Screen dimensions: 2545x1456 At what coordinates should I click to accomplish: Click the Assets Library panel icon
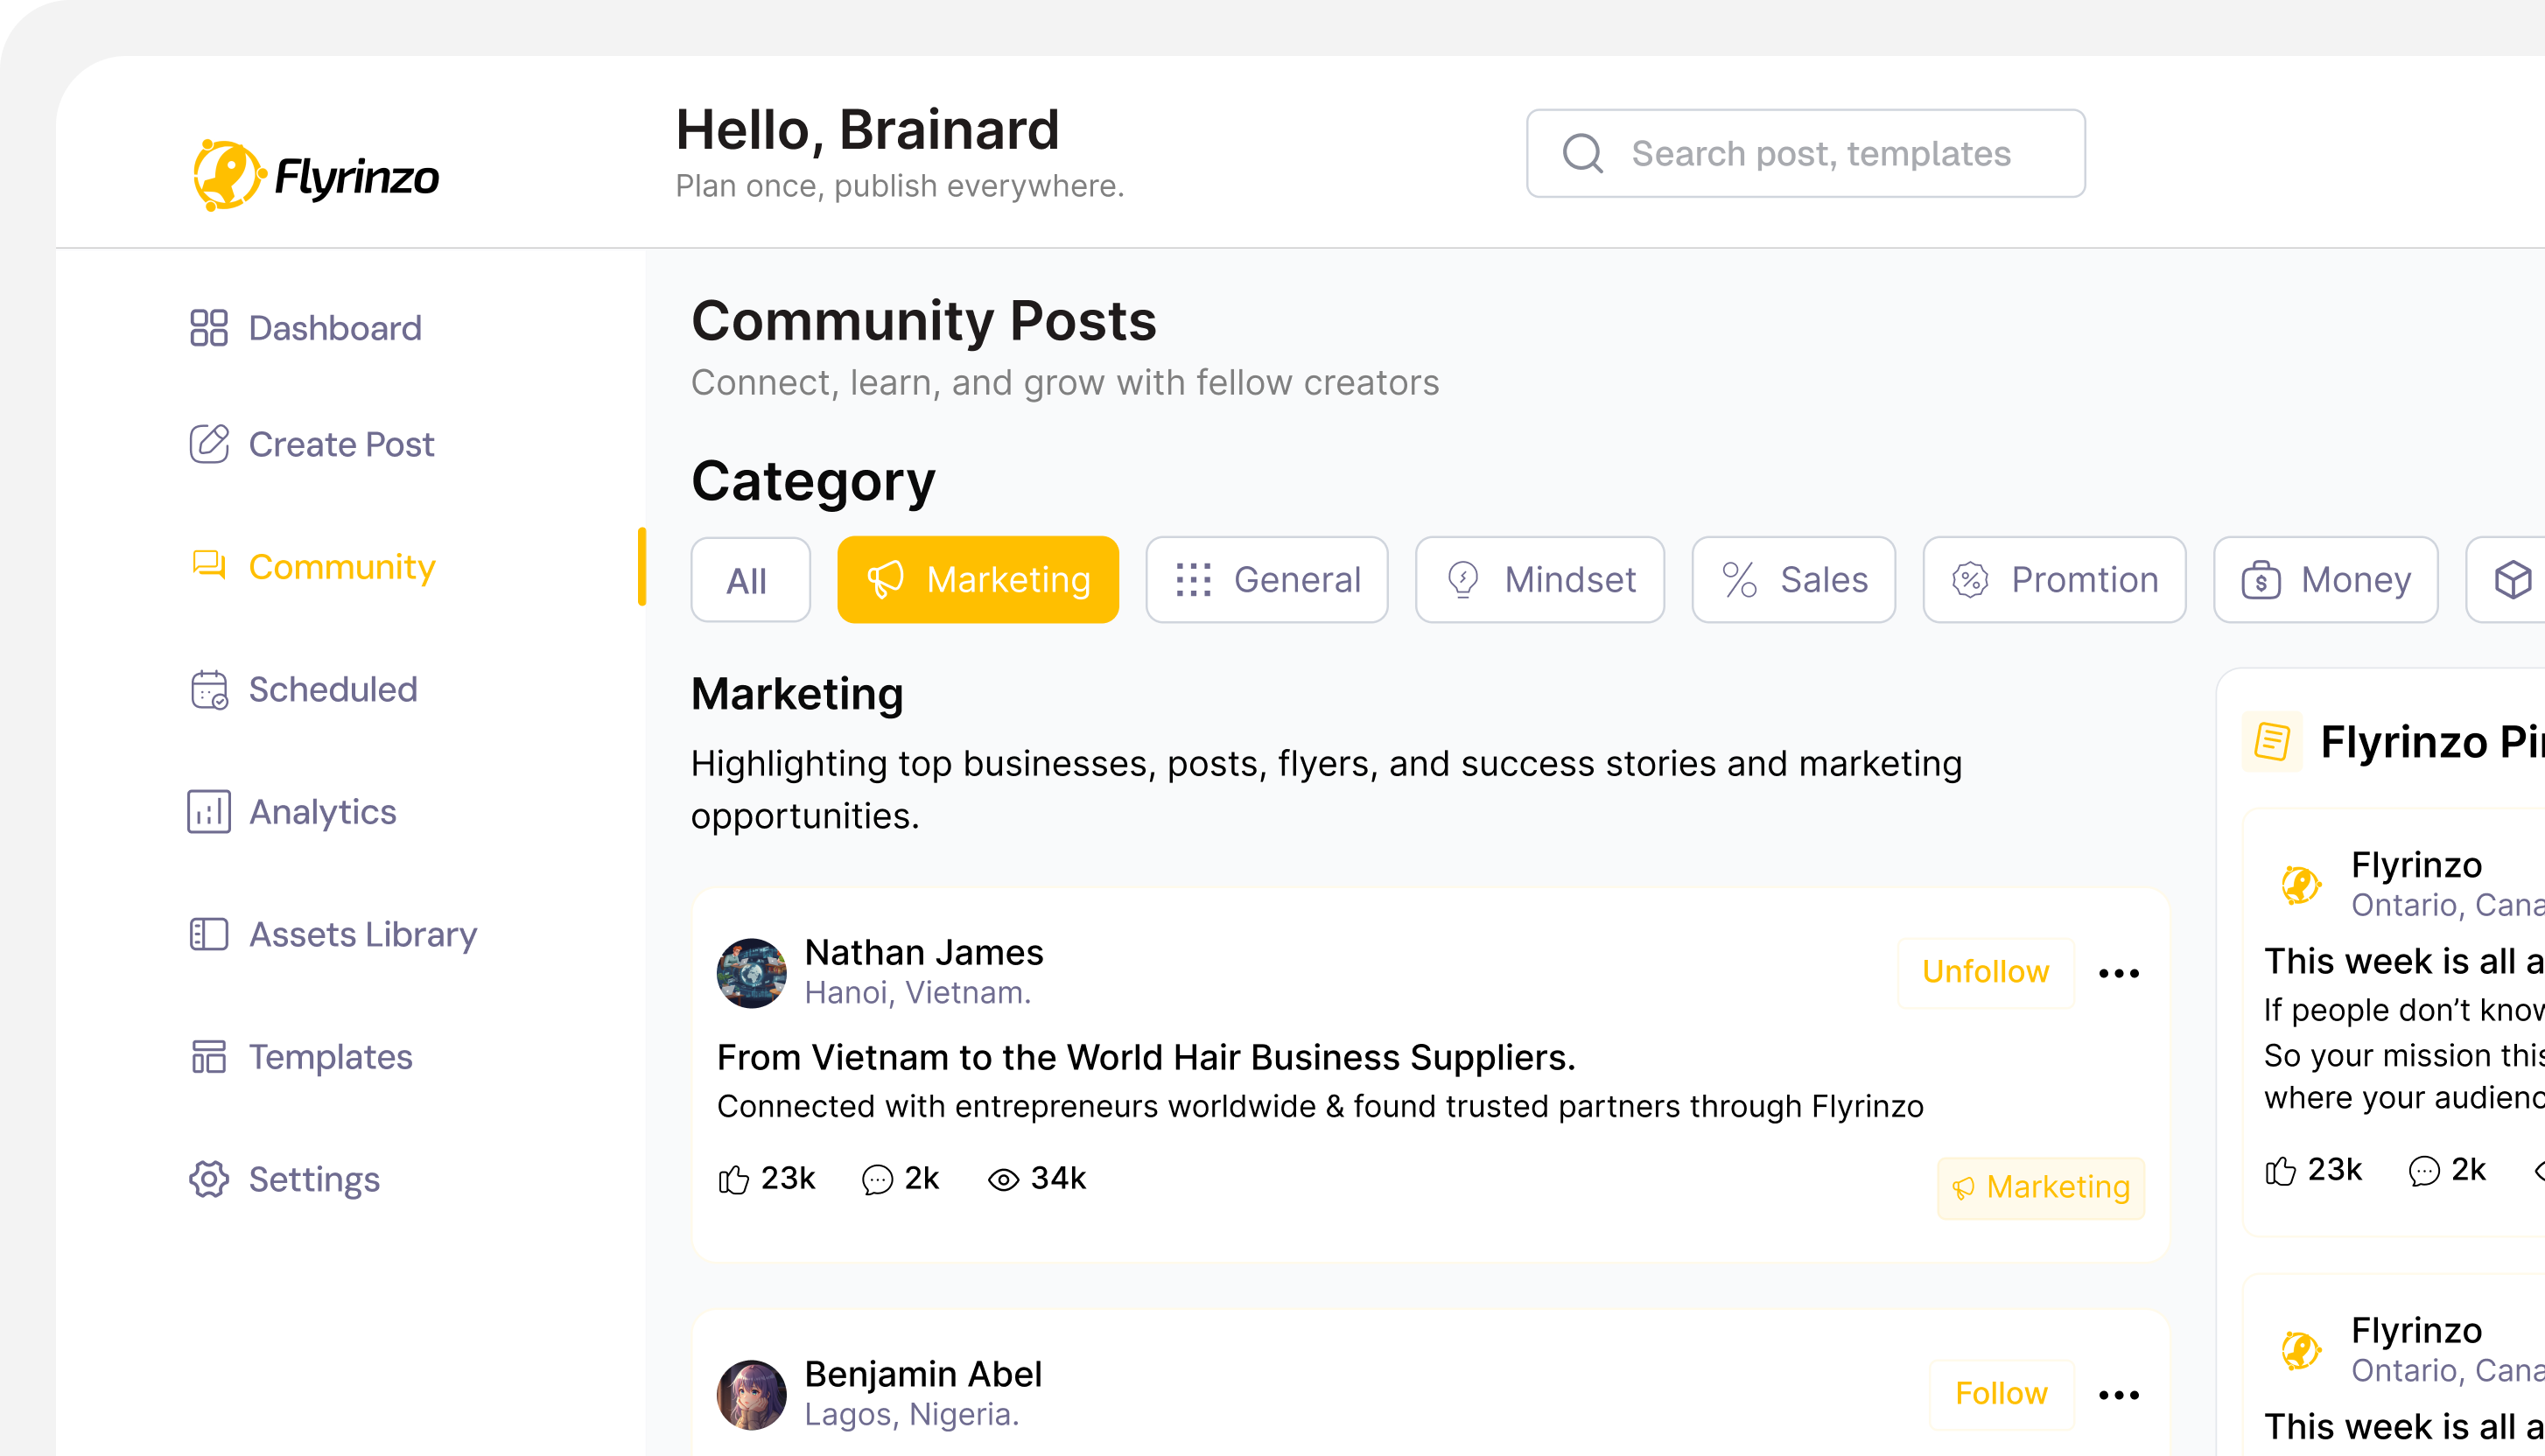click(x=209, y=934)
